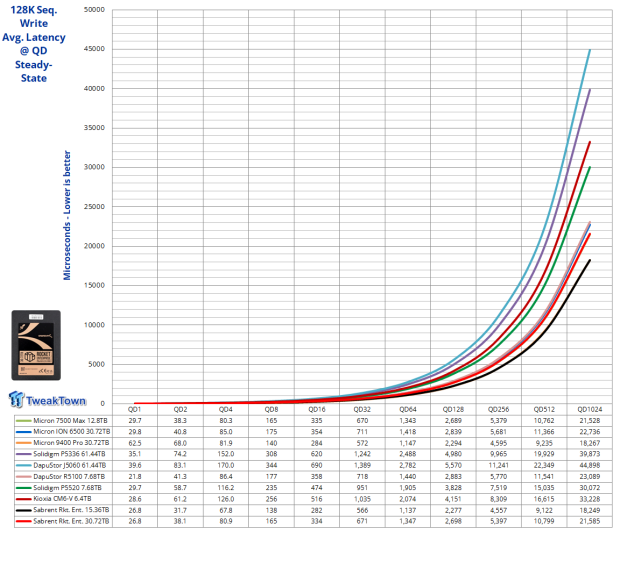
Task: Click the '11,241' DapuStor J5060 QD256 cell
Action: [x=499, y=465]
